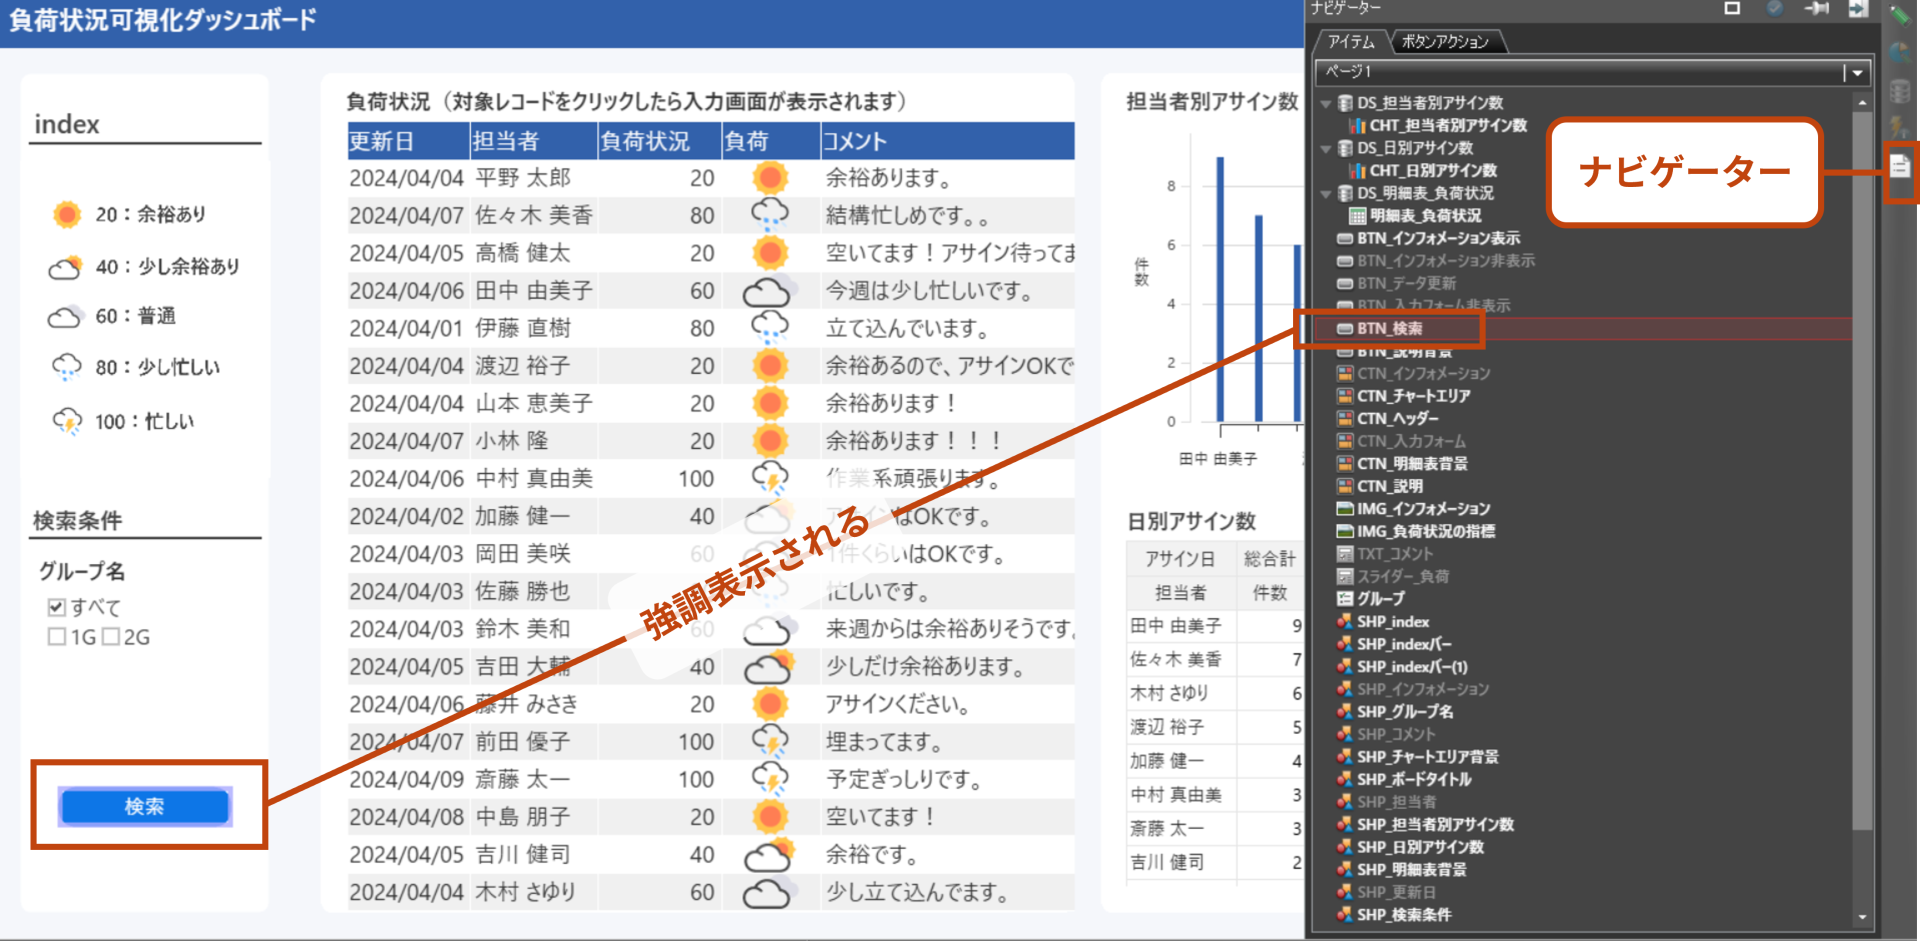Toggle the すべて group checkbox
This screenshot has width=1920, height=941.
point(57,607)
